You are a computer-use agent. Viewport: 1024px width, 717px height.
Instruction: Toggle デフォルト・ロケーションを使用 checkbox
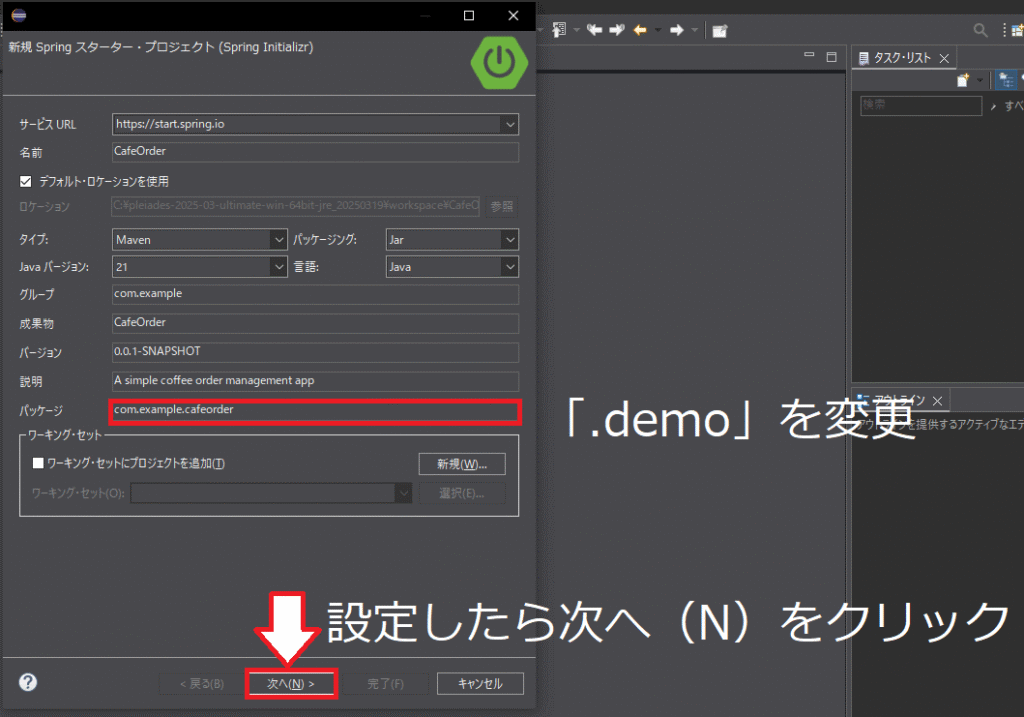tap(26, 182)
